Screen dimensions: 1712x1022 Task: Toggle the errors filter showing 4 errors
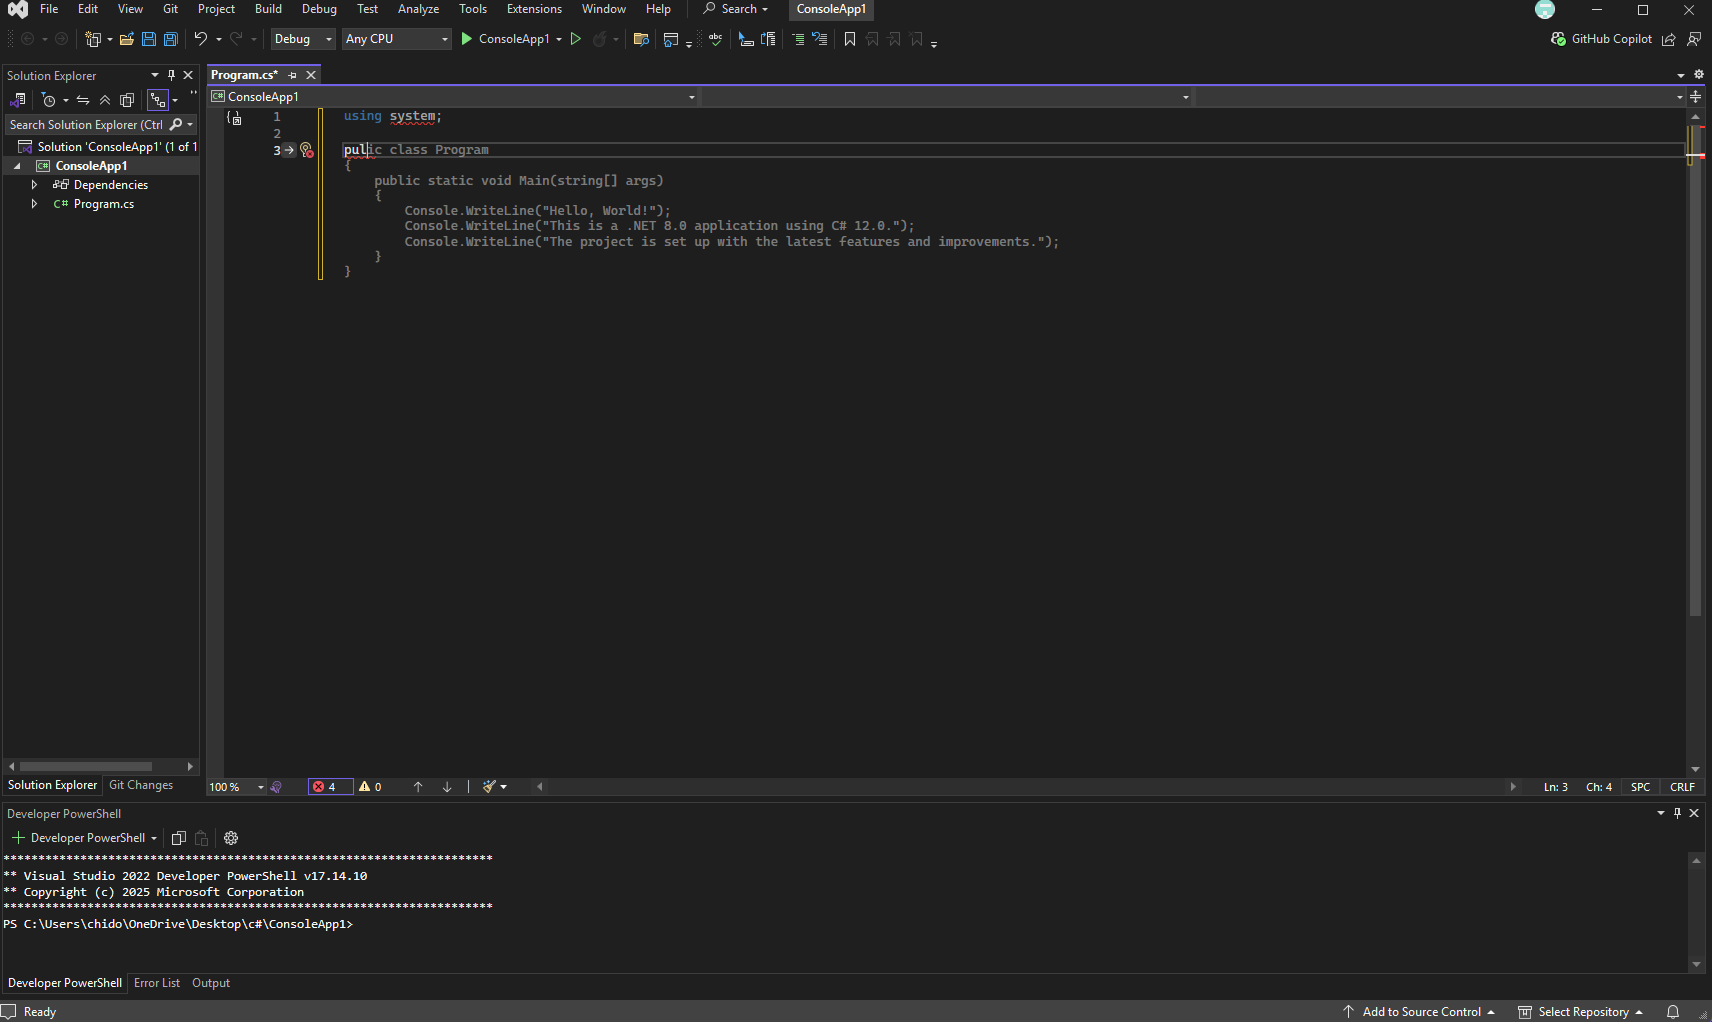click(x=331, y=787)
